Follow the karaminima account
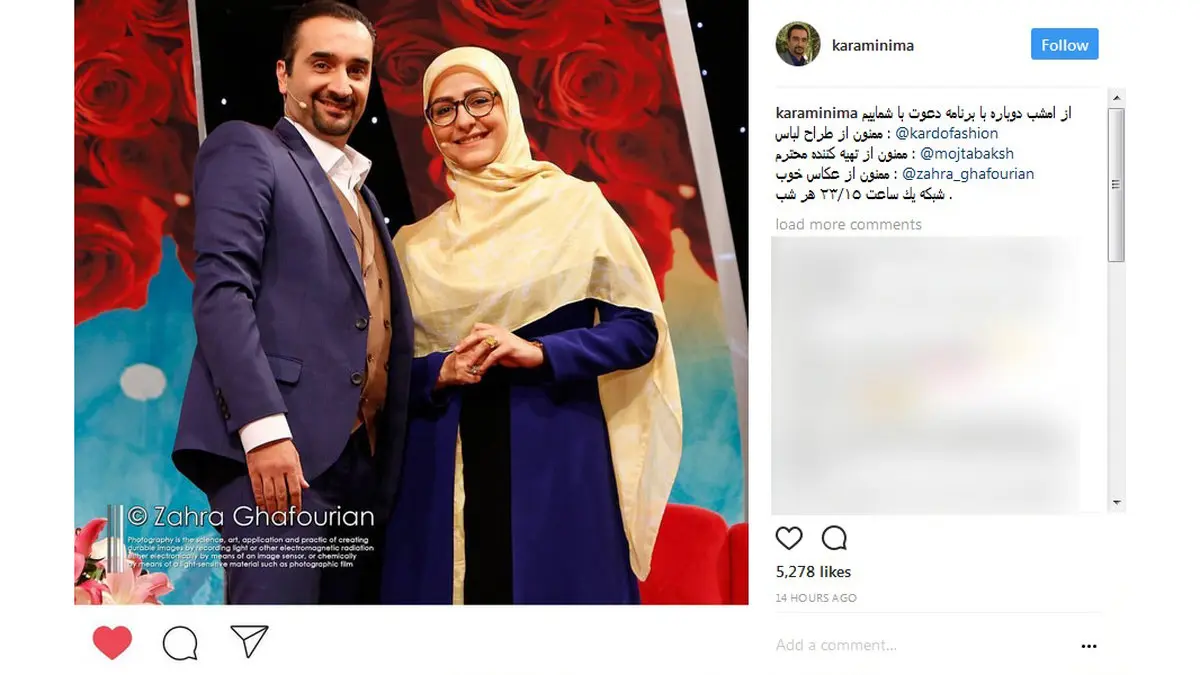The height and width of the screenshot is (675, 1200). [1065, 45]
